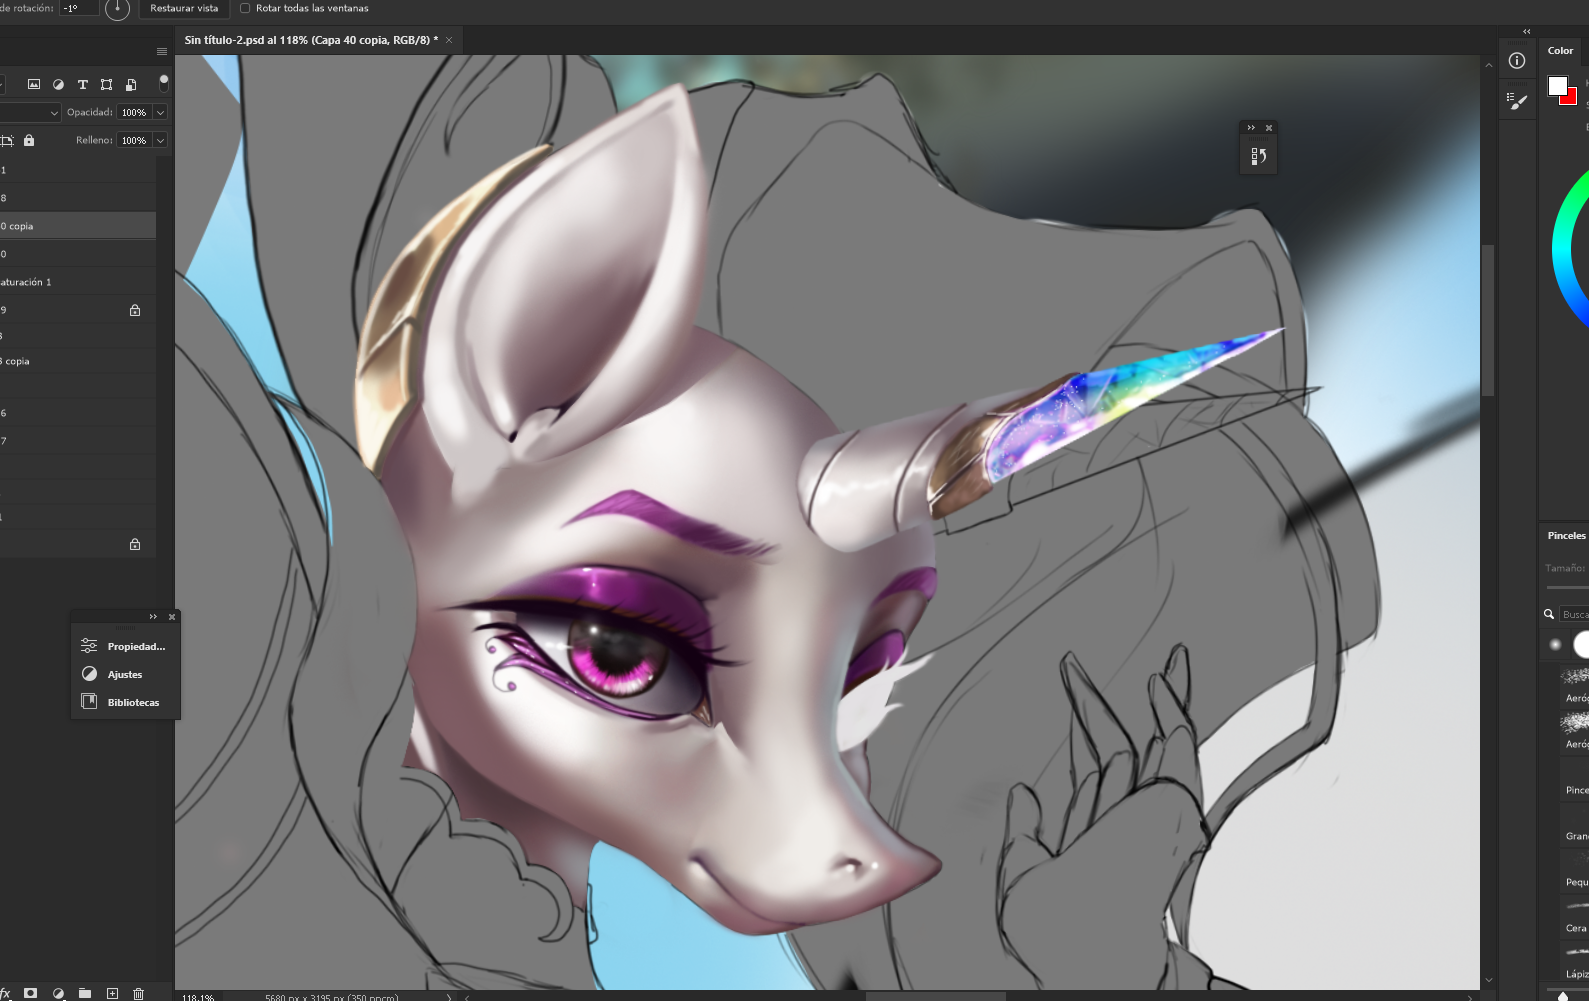Click the horizontal canvas scrollbar

[x=936, y=996]
